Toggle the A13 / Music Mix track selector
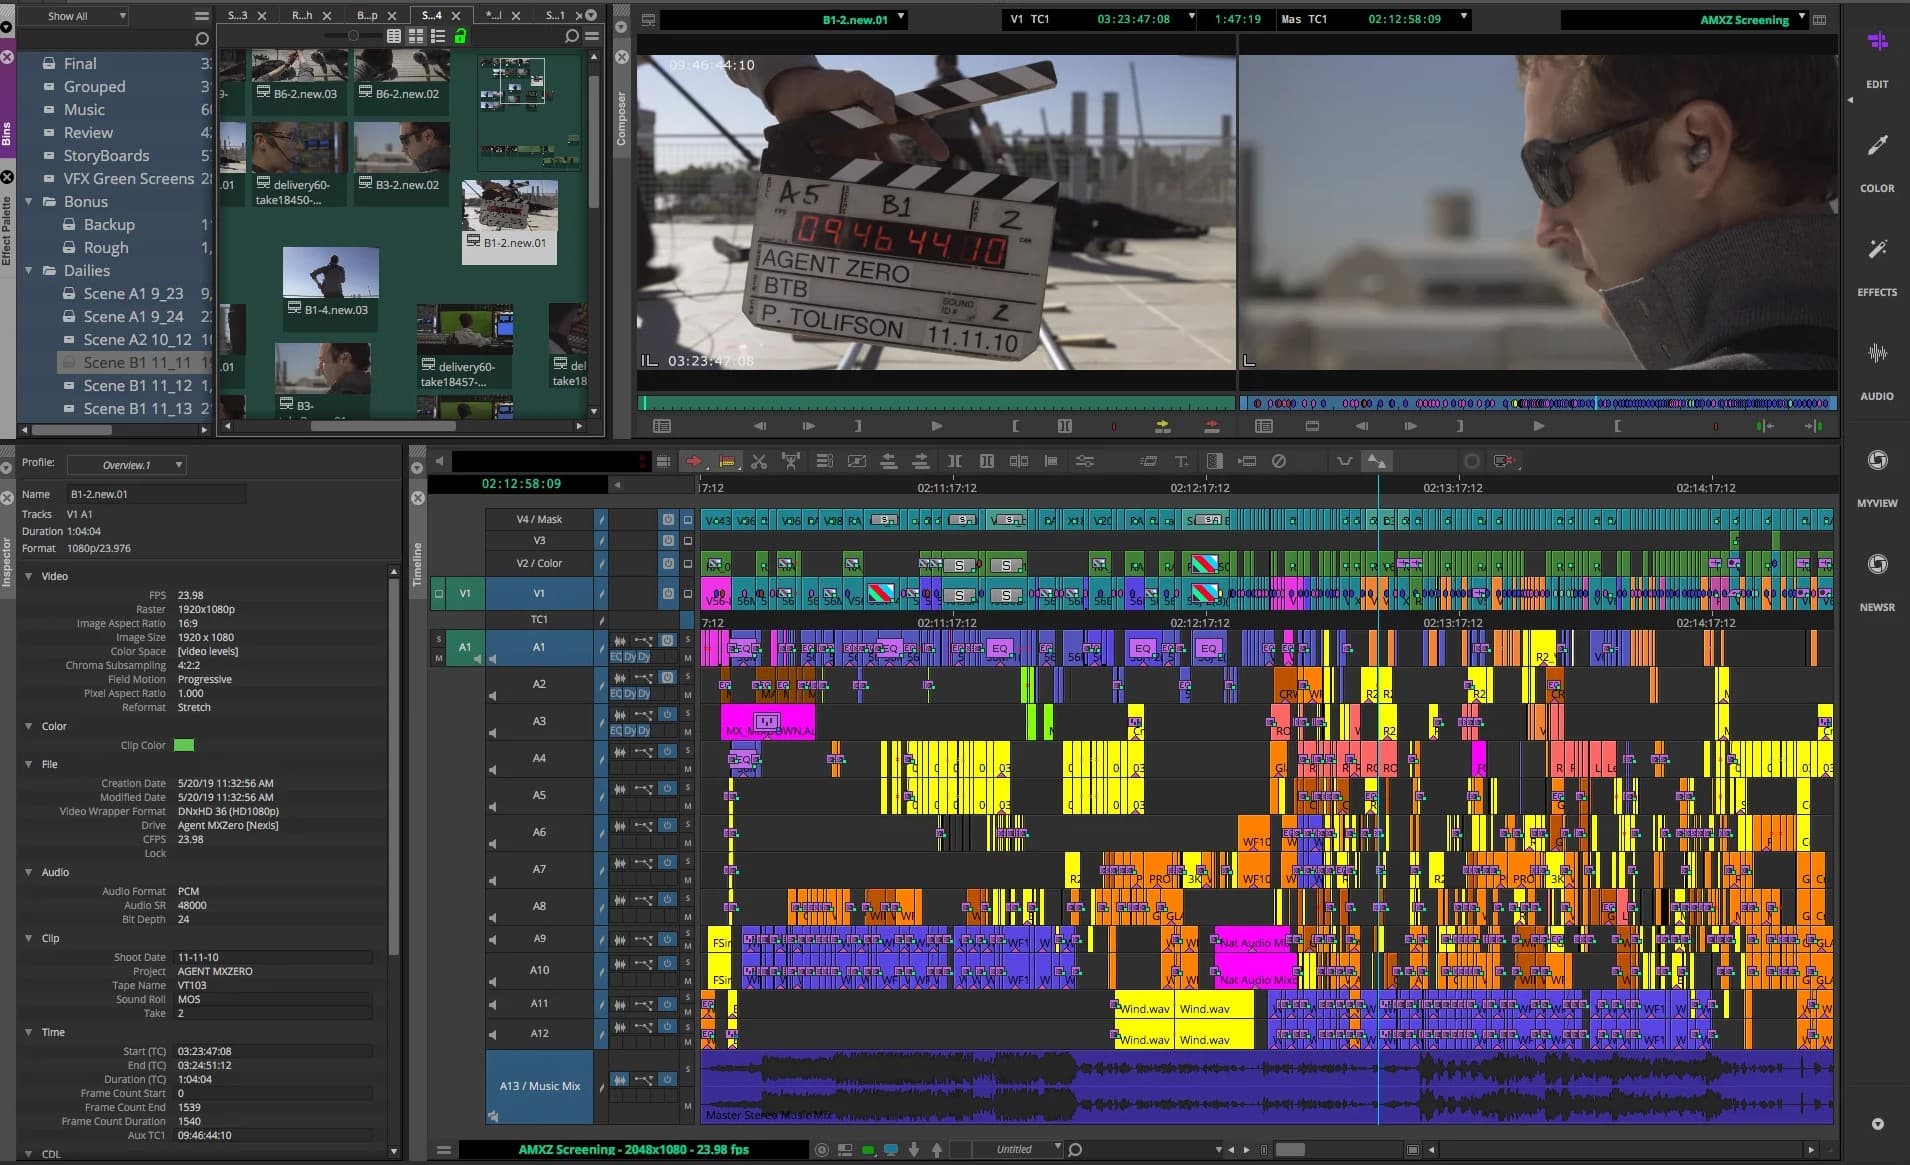 pos(539,1086)
